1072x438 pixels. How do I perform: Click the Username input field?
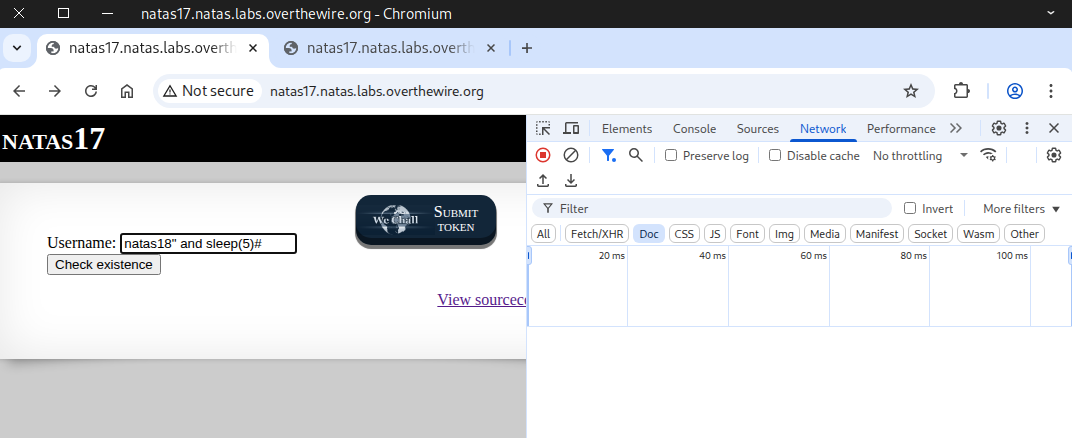[x=208, y=243]
